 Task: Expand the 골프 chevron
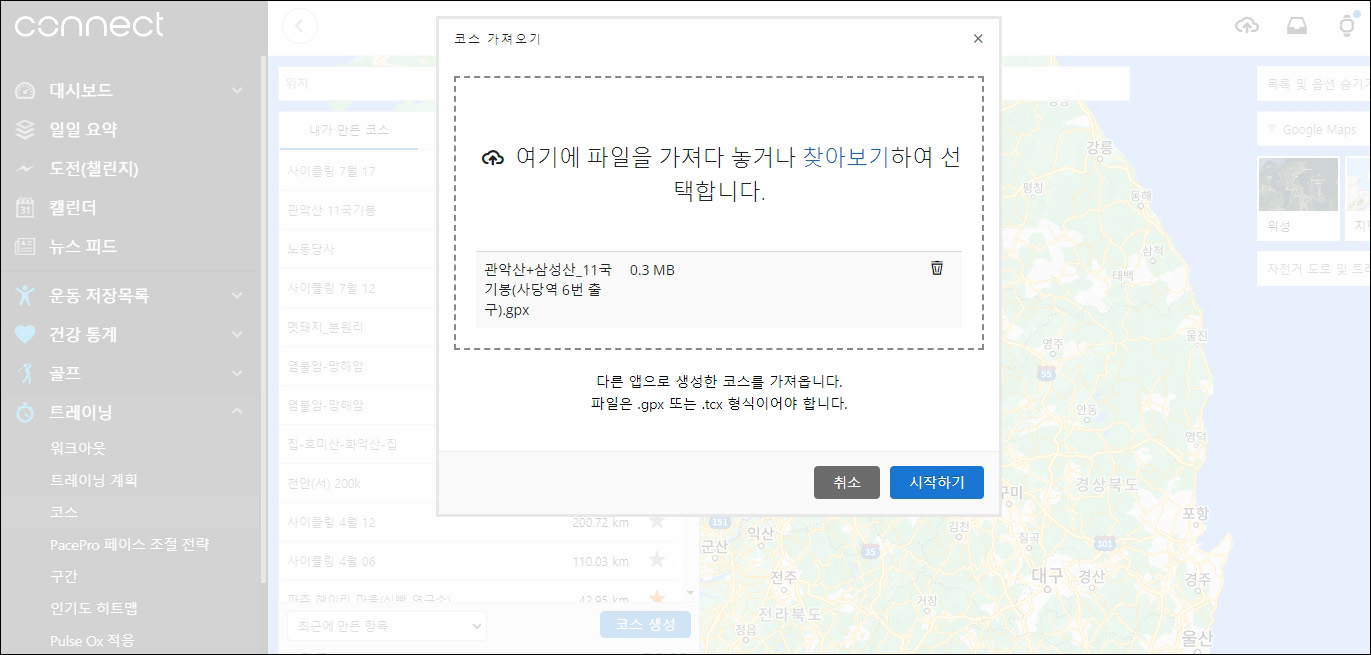[237, 373]
